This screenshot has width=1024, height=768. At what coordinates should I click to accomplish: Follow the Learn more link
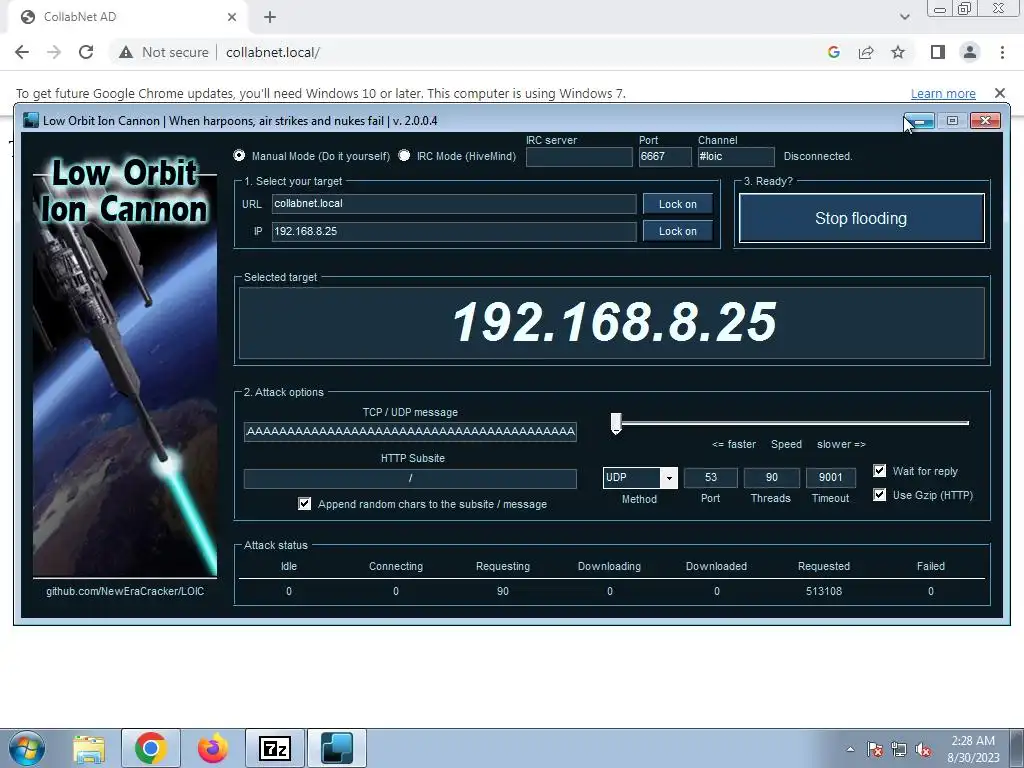[943, 93]
